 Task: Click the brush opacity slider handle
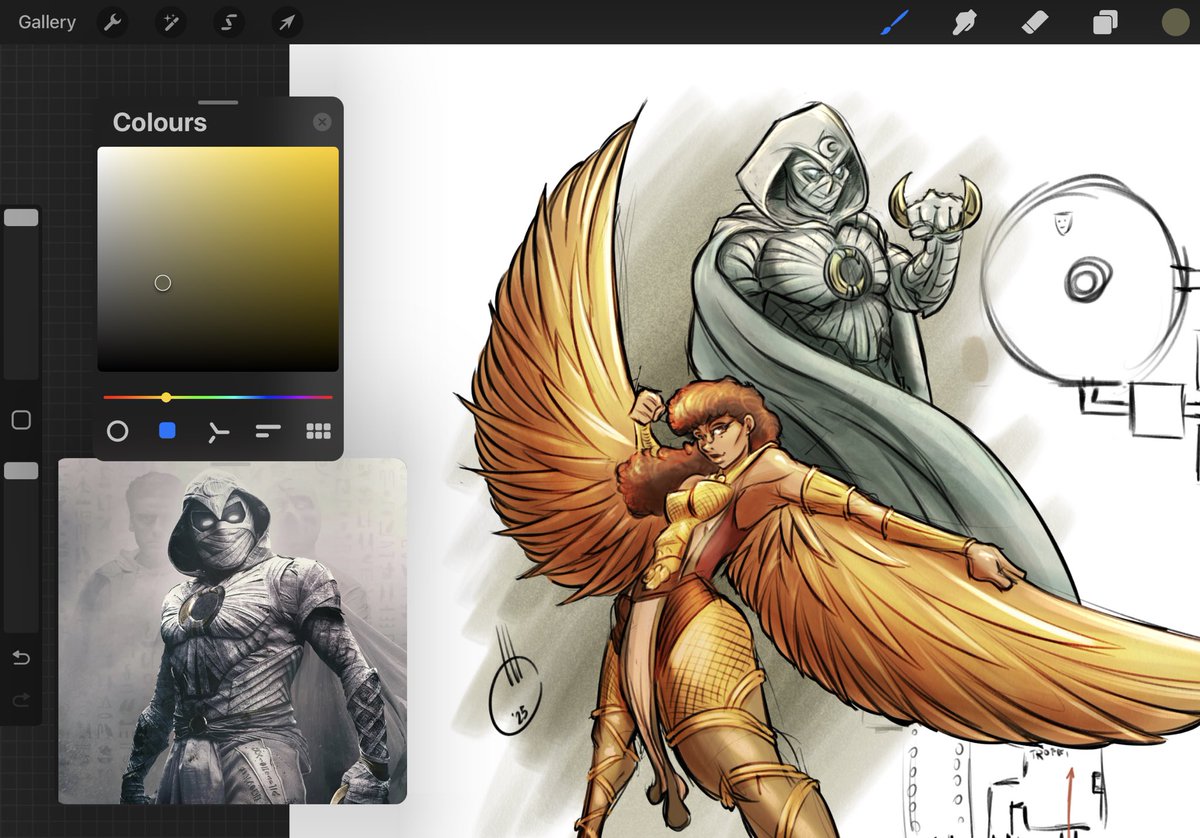[x=21, y=470]
